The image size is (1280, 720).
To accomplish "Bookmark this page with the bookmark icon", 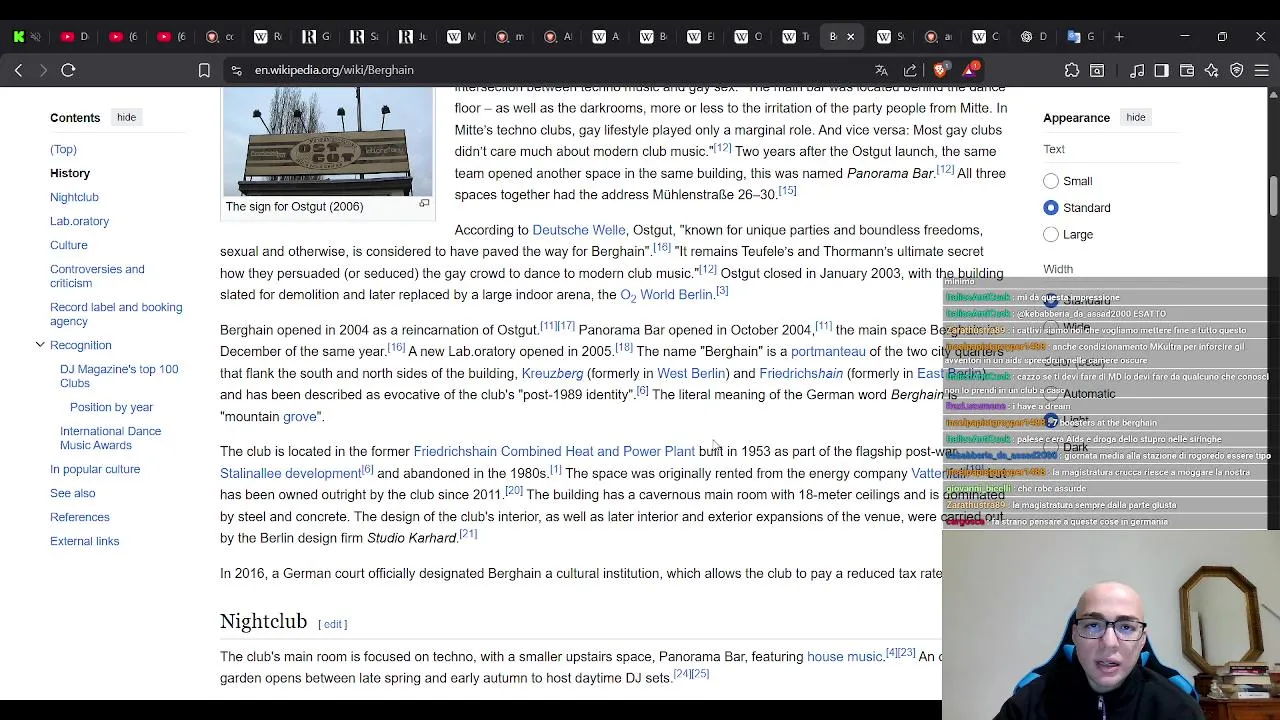I will (204, 70).
